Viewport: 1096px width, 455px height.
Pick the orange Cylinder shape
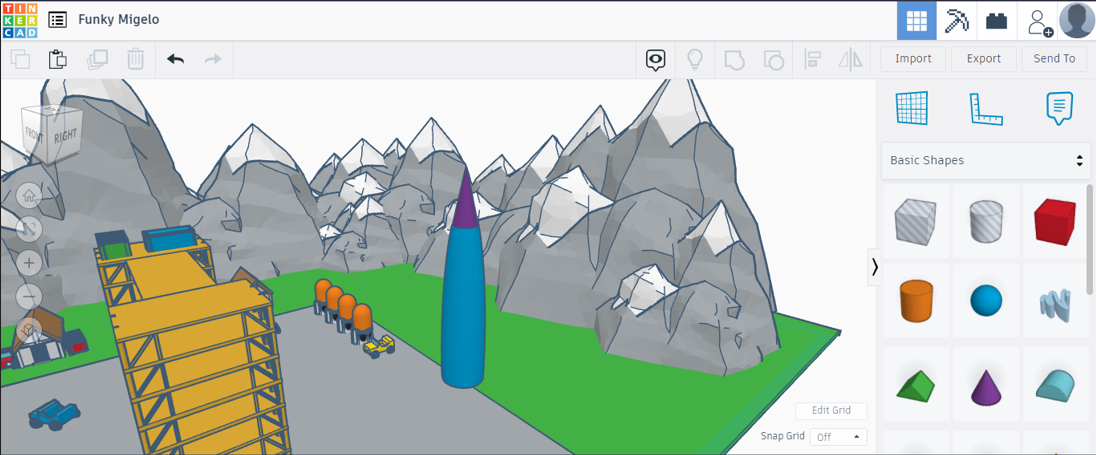click(916, 301)
